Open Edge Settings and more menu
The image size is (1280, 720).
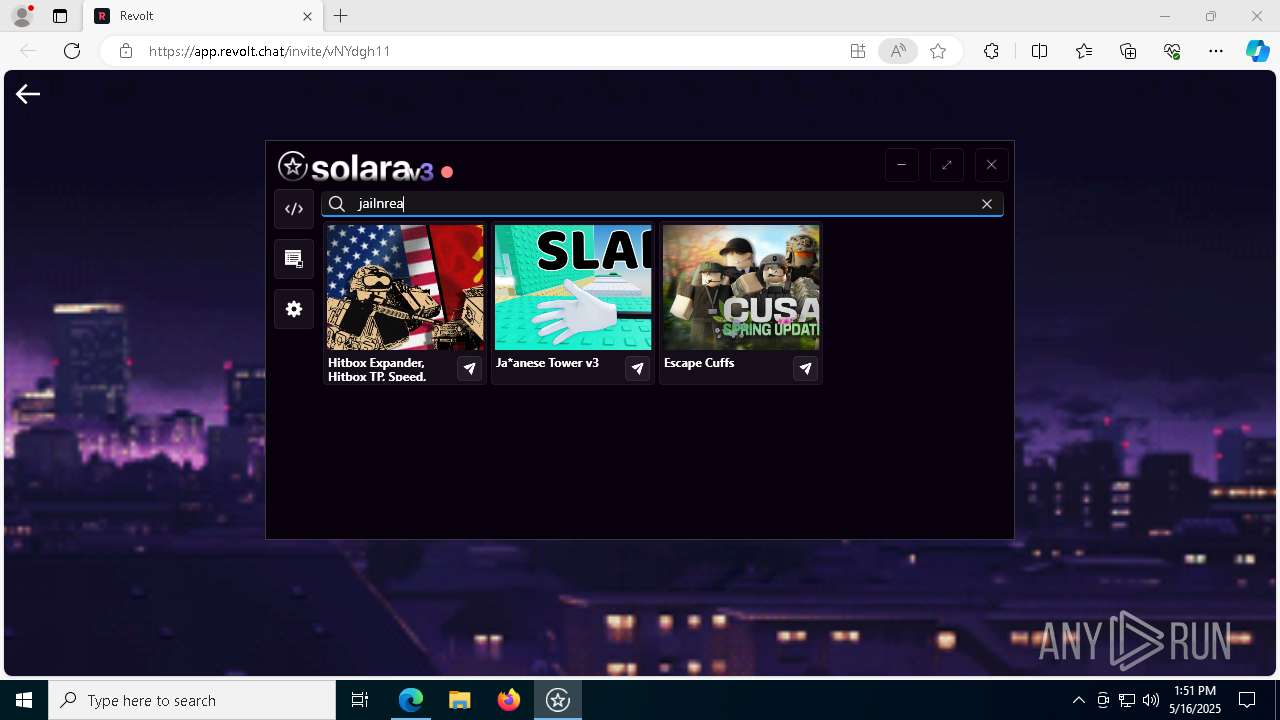point(1216,51)
